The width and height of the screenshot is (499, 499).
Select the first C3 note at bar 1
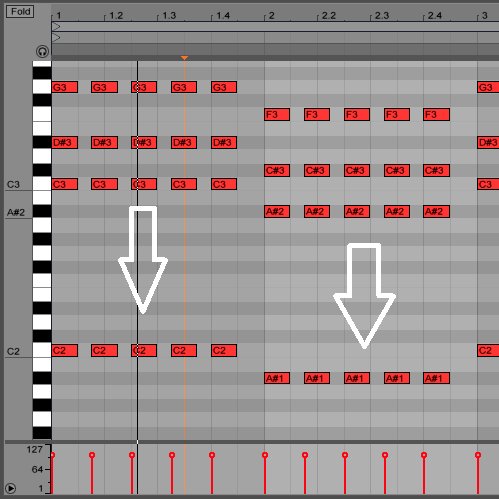tap(65, 184)
